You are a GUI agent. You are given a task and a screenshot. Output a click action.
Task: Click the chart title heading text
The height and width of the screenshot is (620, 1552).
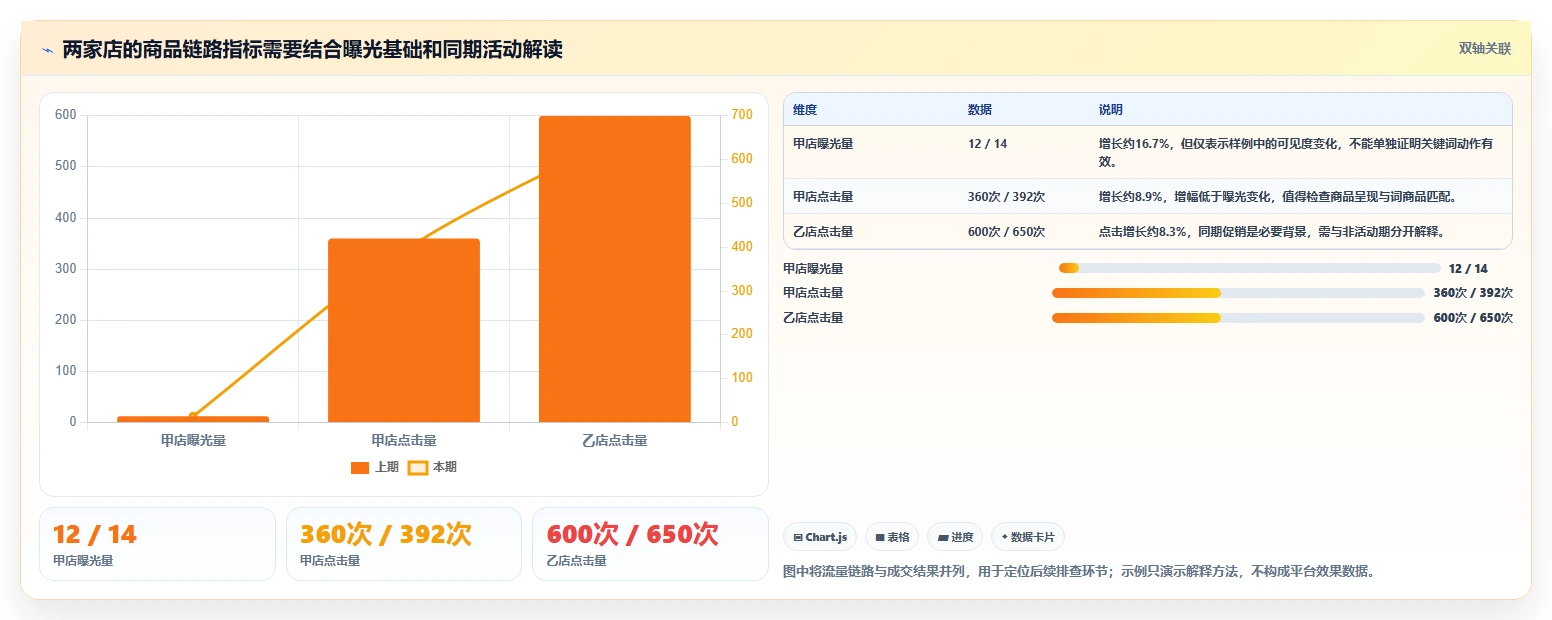click(x=312, y=49)
